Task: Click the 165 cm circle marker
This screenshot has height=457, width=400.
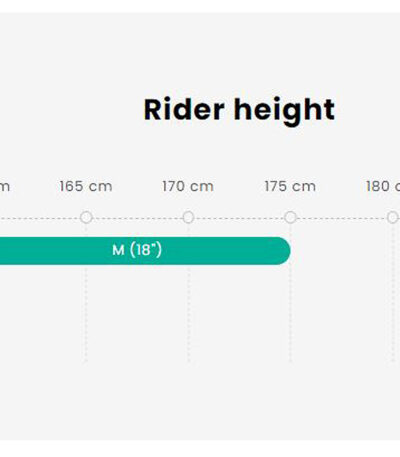Action: pos(86,217)
